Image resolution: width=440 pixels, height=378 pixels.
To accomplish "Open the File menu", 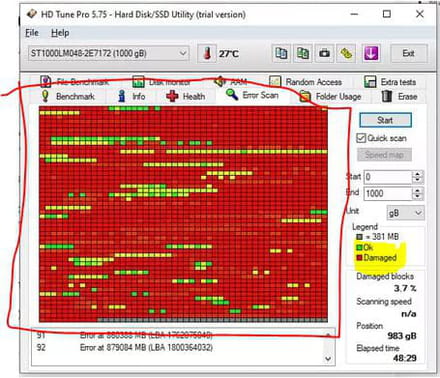I will [32, 33].
